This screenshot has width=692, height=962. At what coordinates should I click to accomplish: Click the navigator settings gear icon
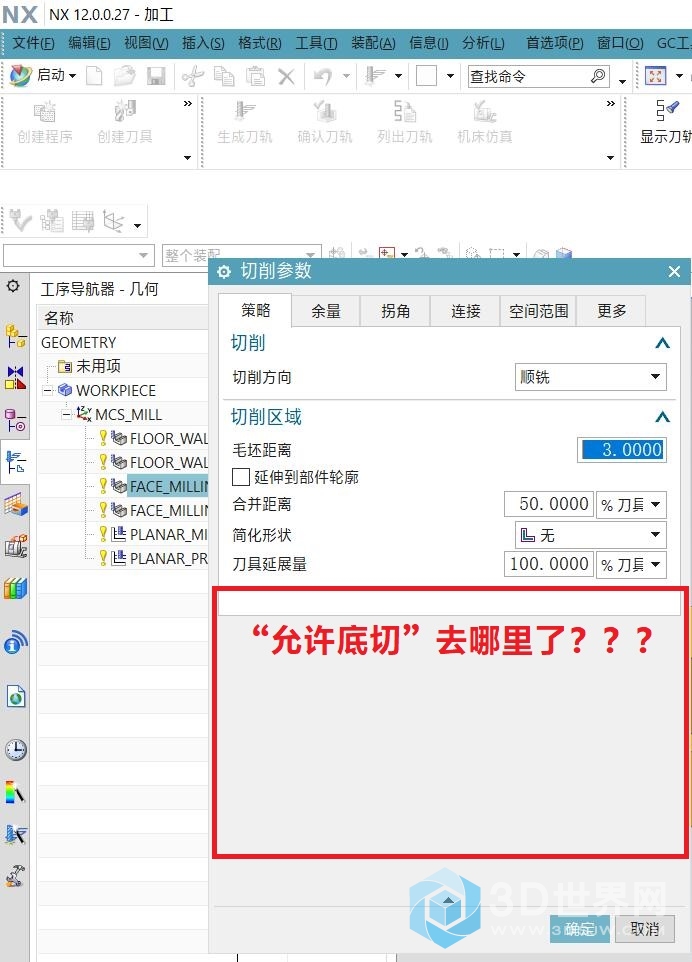tap(13, 286)
